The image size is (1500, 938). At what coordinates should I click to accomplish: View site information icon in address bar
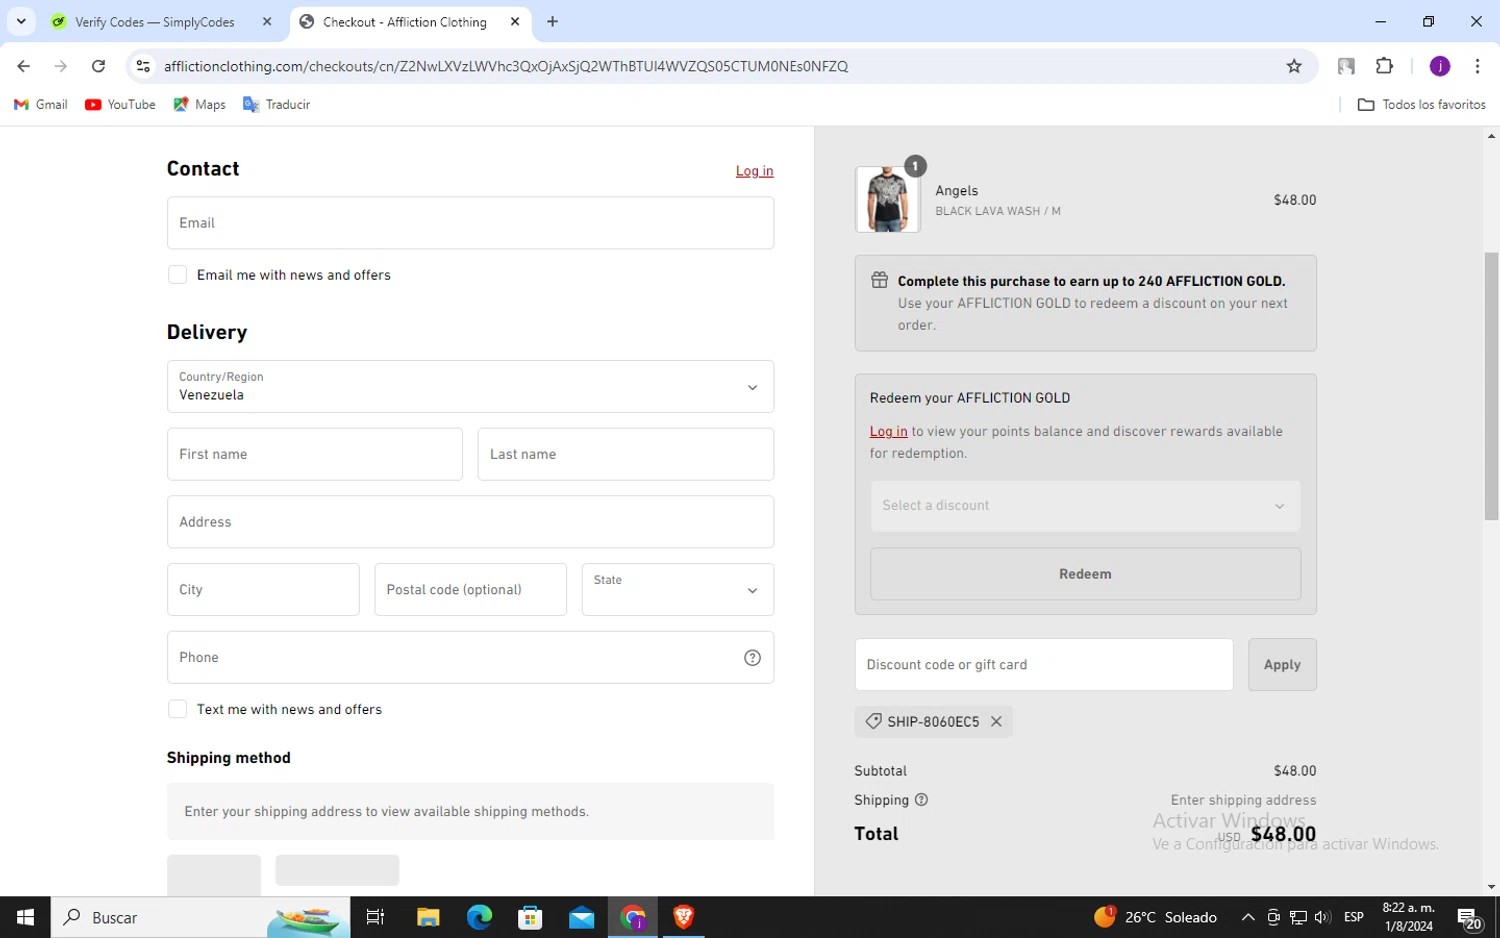pyautogui.click(x=143, y=66)
